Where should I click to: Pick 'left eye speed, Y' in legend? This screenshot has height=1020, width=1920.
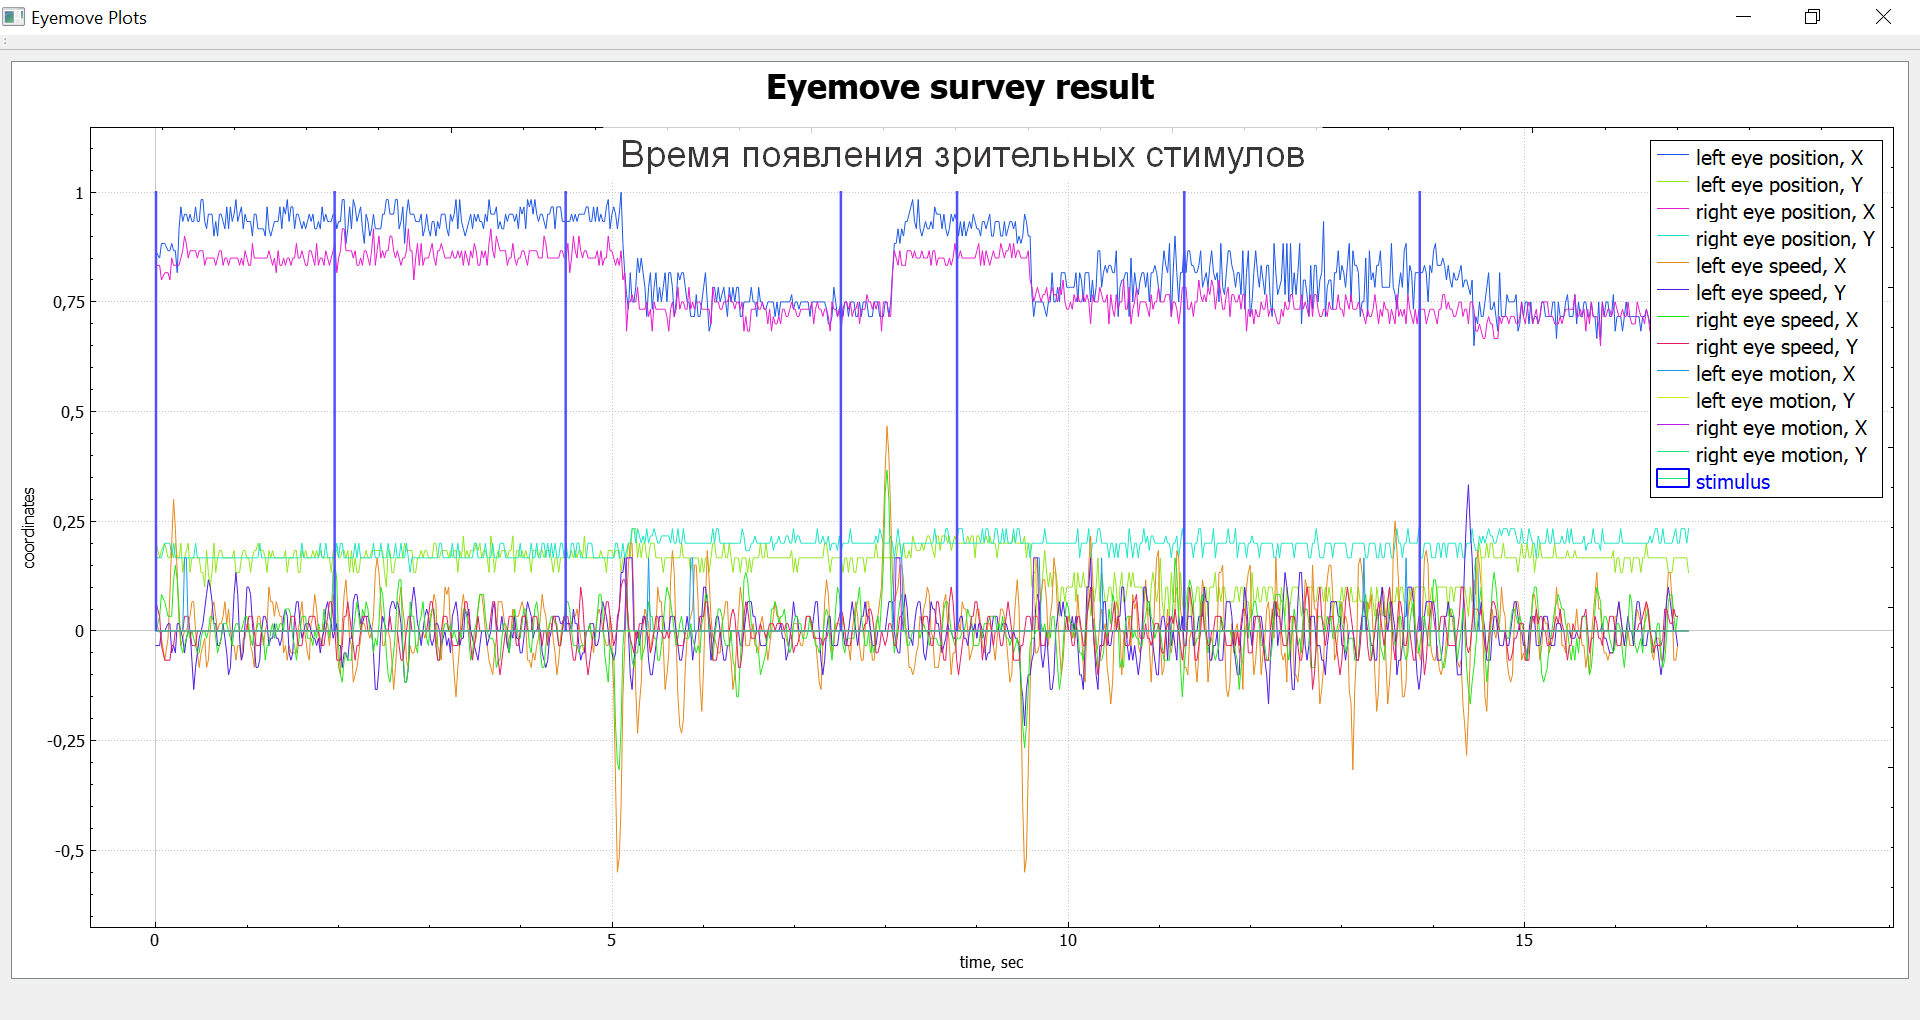(x=1770, y=293)
